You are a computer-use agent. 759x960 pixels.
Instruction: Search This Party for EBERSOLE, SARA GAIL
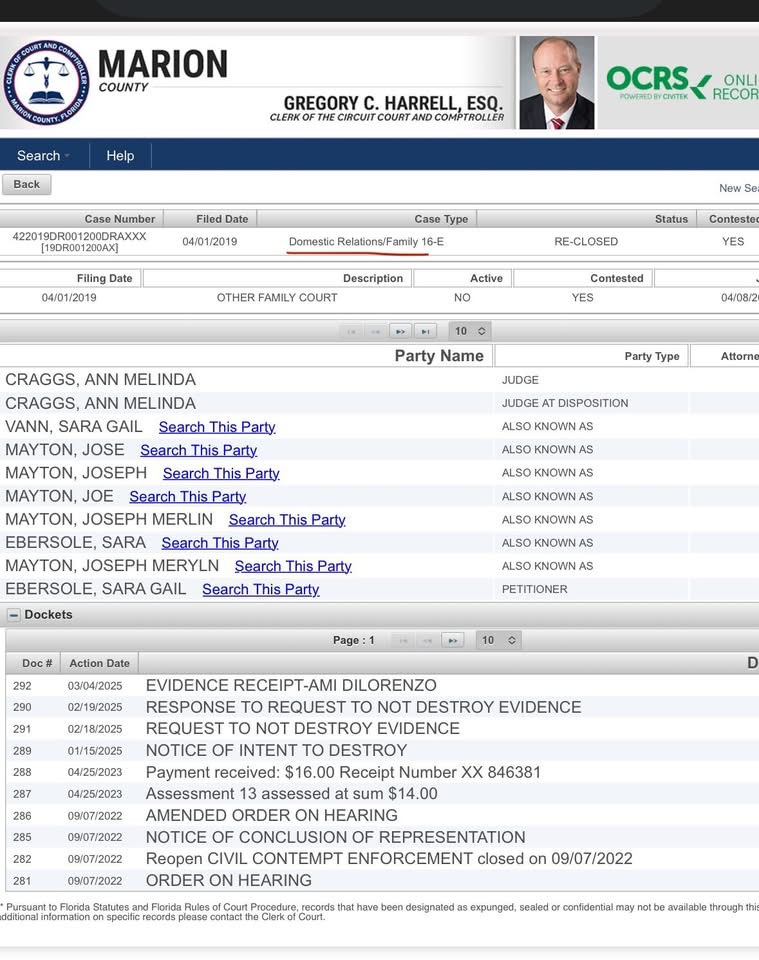[261, 590]
